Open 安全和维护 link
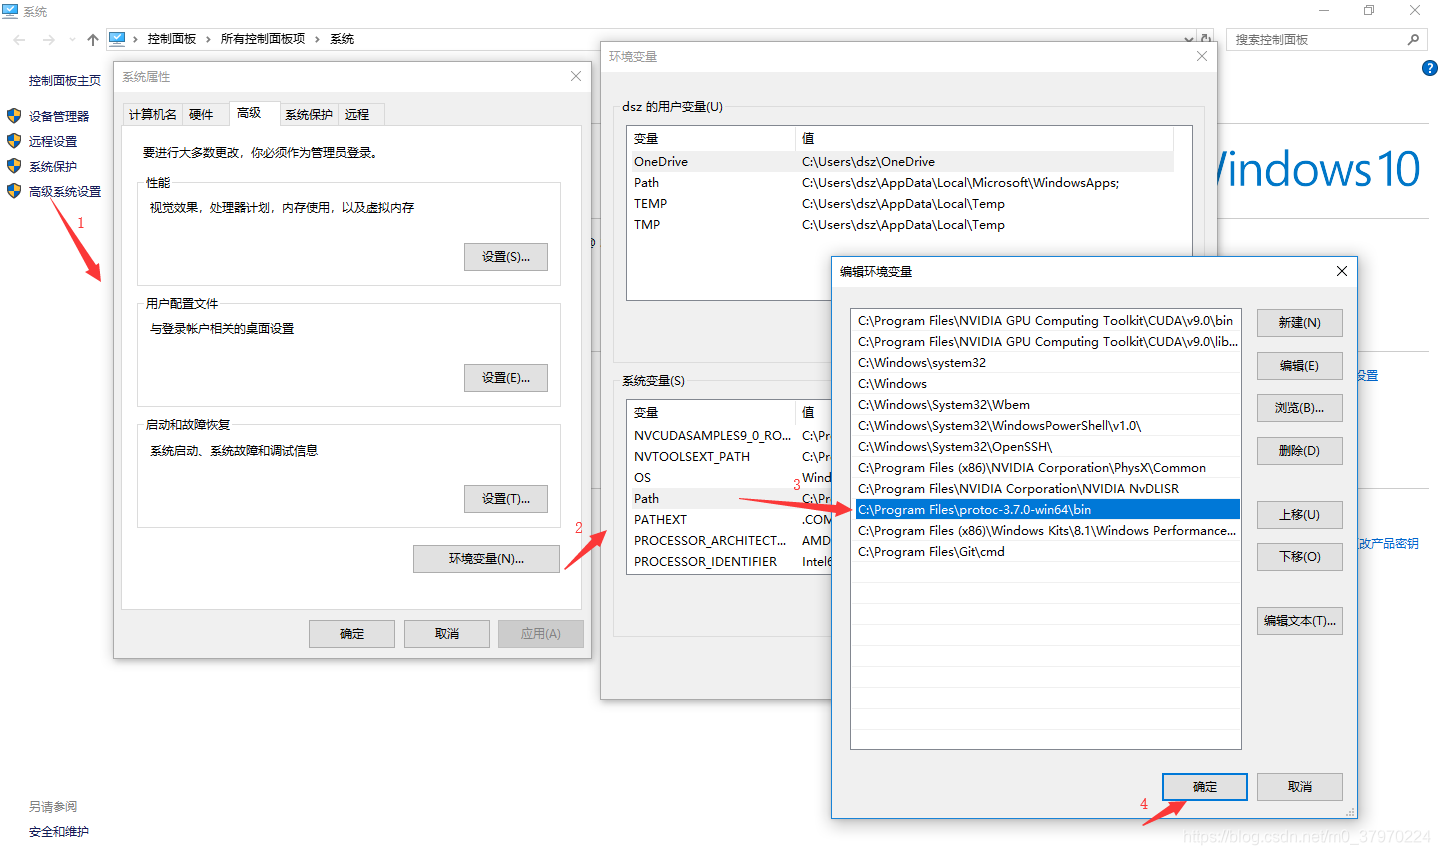The image size is (1440, 855). [x=59, y=831]
